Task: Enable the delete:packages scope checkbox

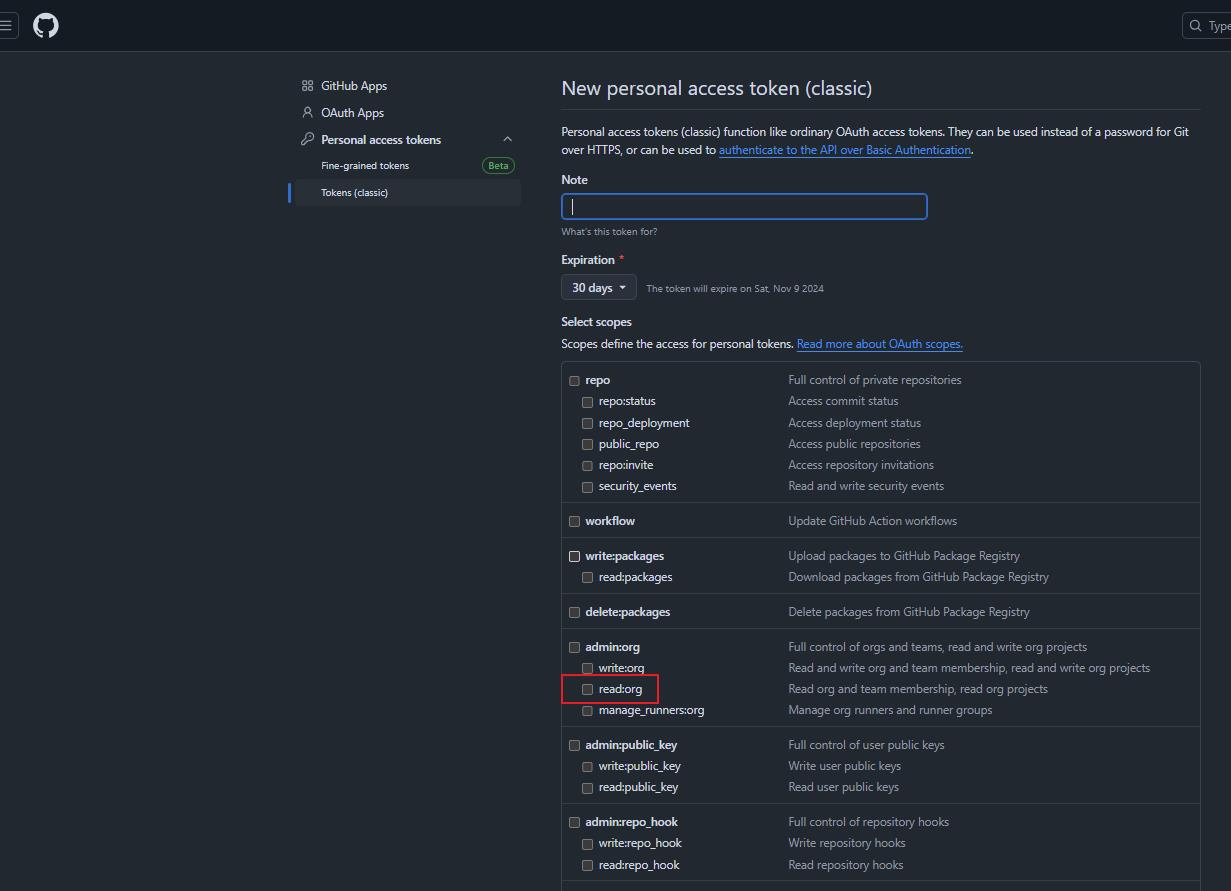Action: (x=575, y=613)
